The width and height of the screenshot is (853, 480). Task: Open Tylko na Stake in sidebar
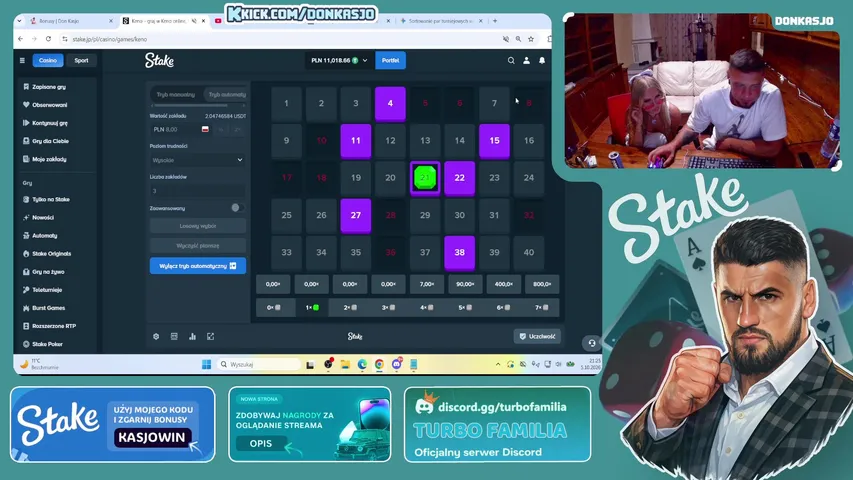click(51, 199)
